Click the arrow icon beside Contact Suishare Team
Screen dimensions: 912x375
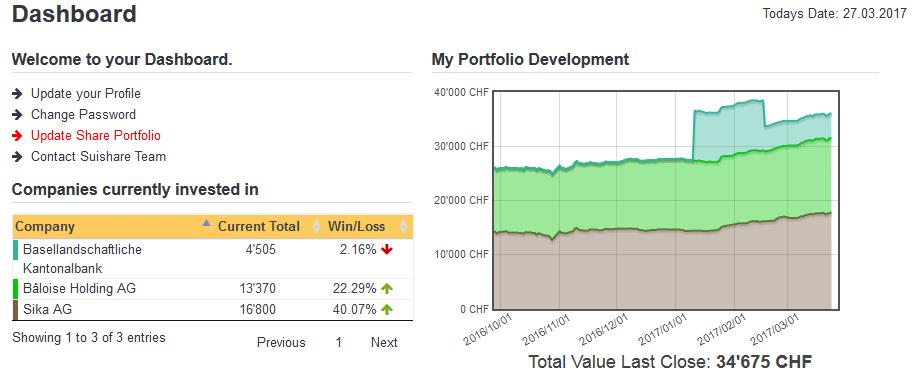17,156
